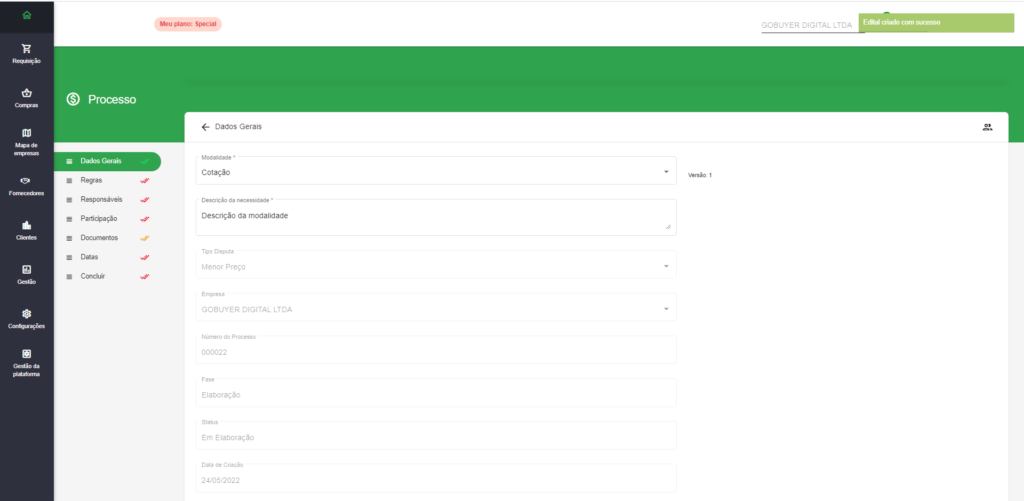
Task: Click the orange check mark next to Documentos
Action: tap(145, 238)
